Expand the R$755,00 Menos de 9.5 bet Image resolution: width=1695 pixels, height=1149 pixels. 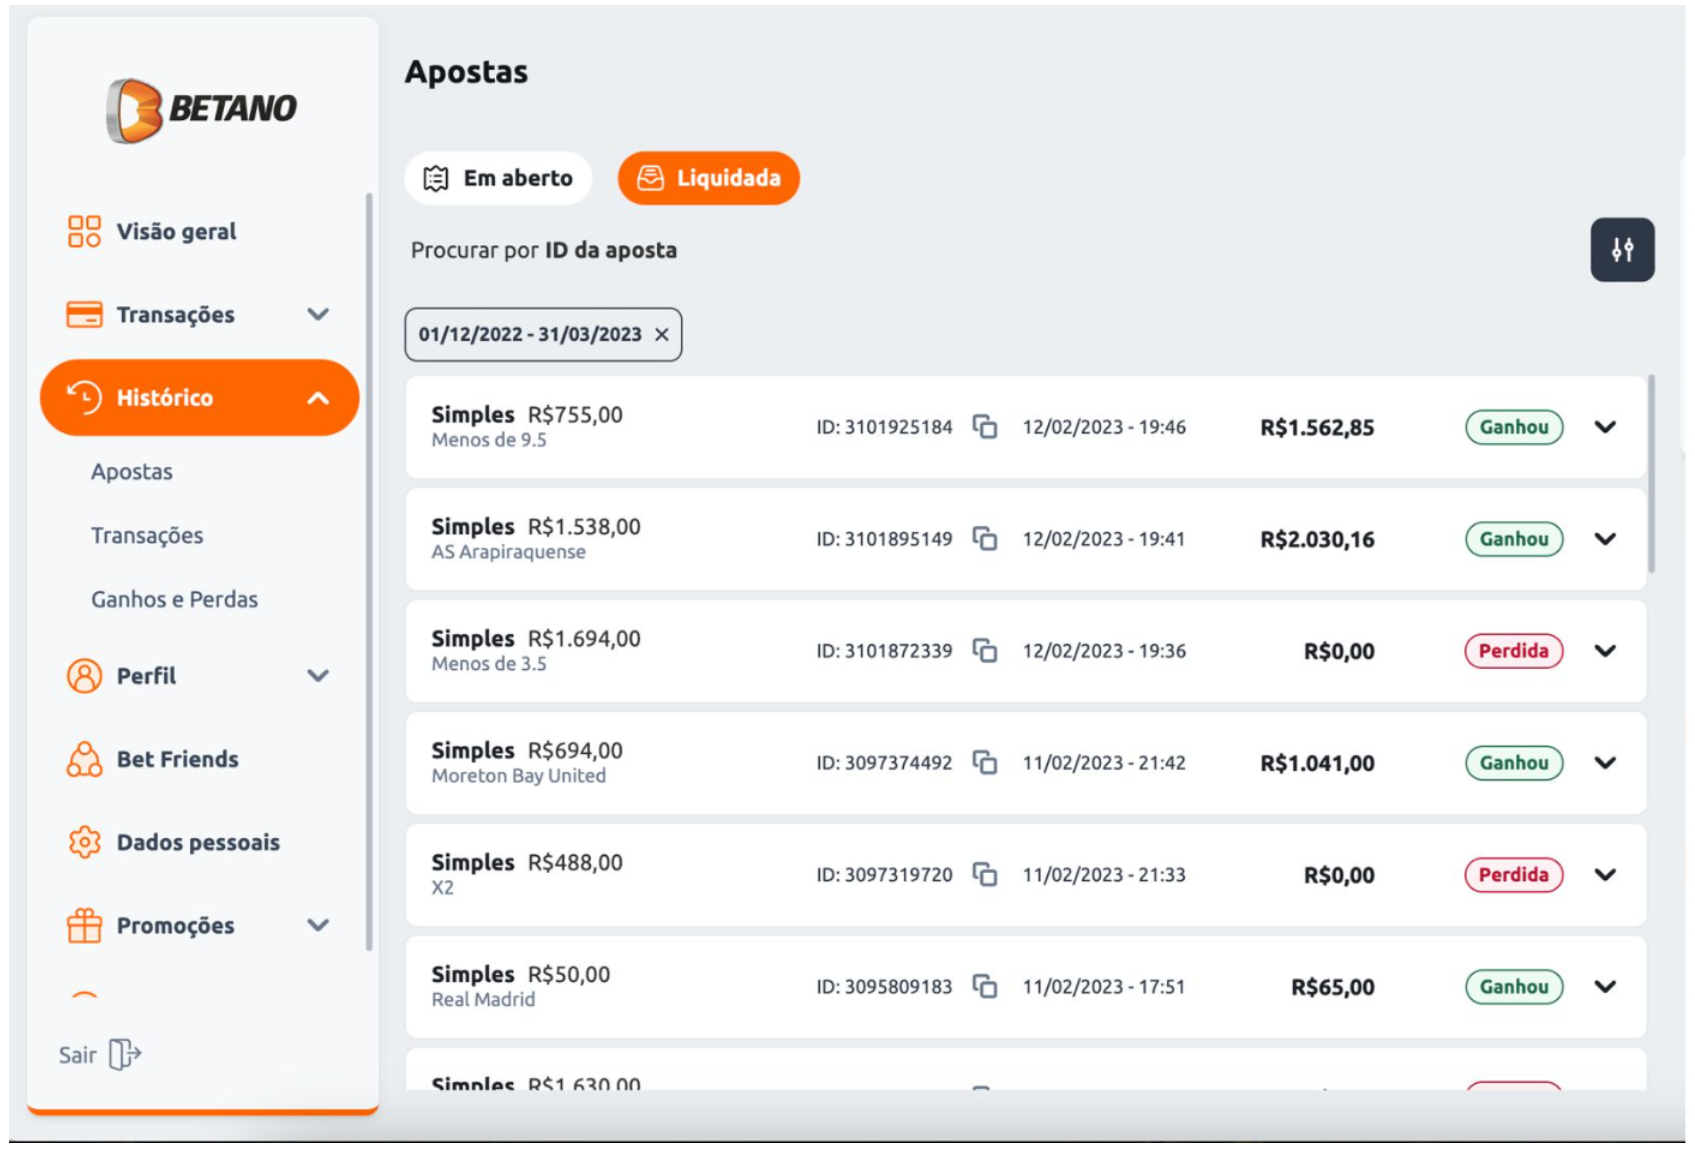1605,427
